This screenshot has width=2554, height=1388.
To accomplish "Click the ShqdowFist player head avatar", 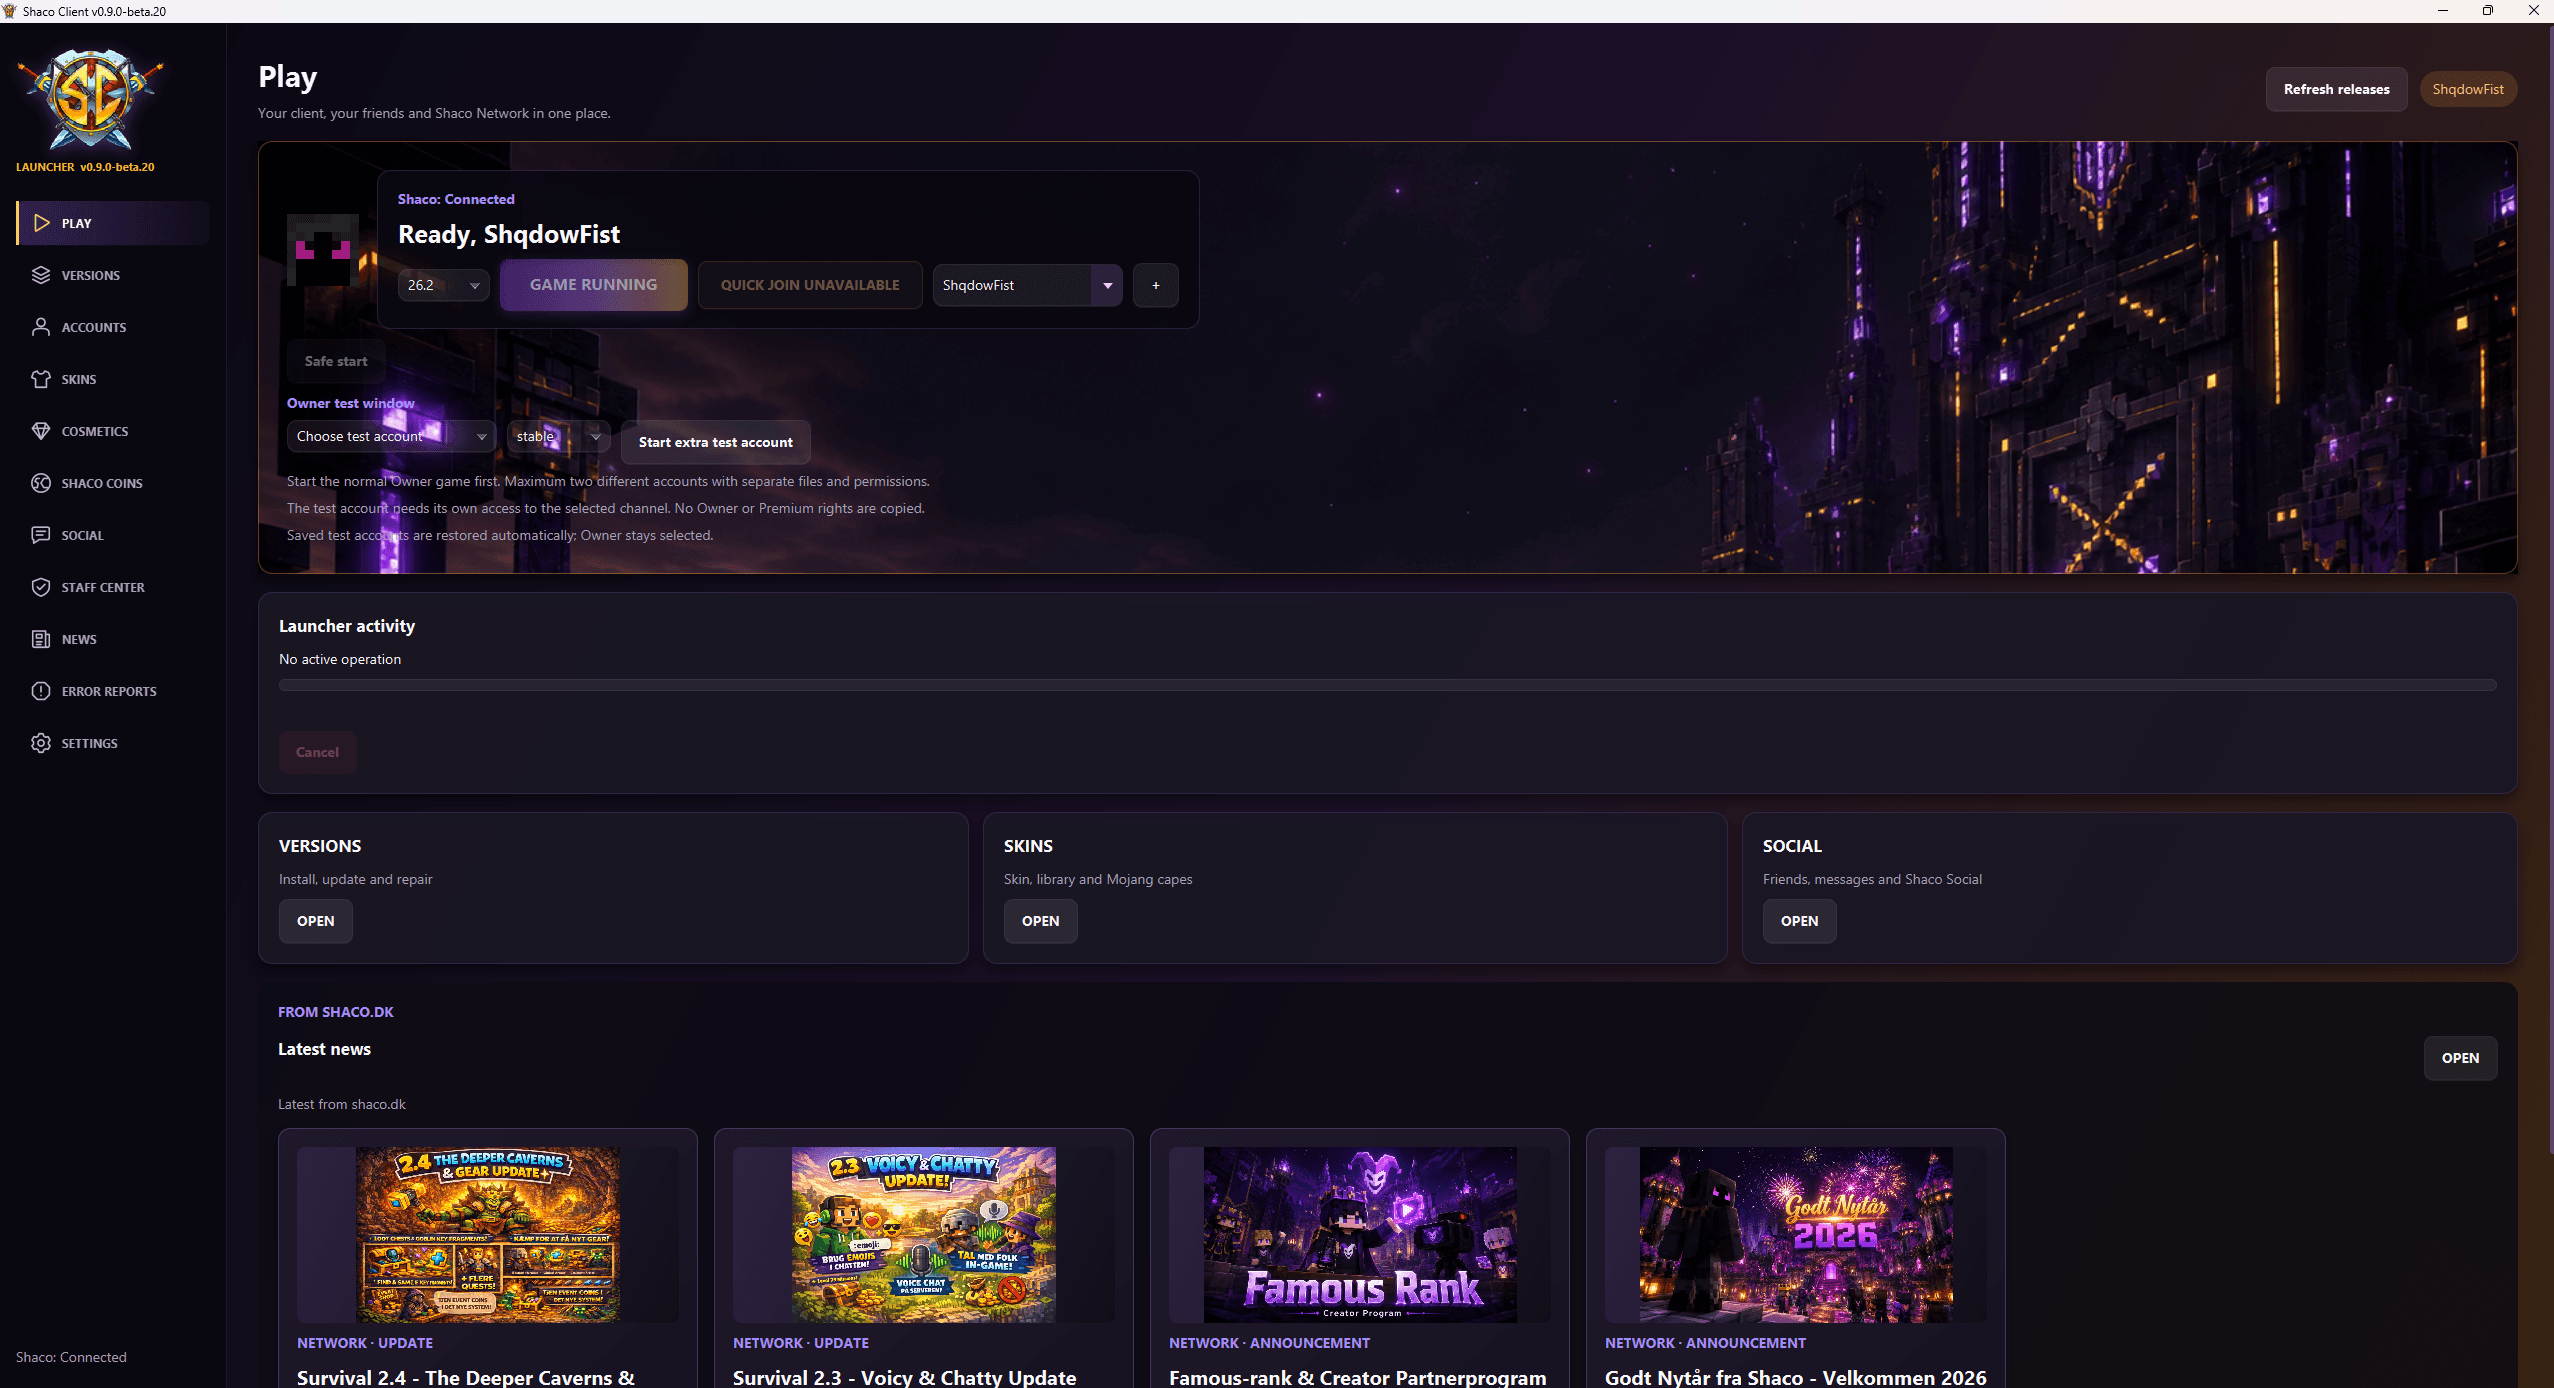I will click(322, 250).
